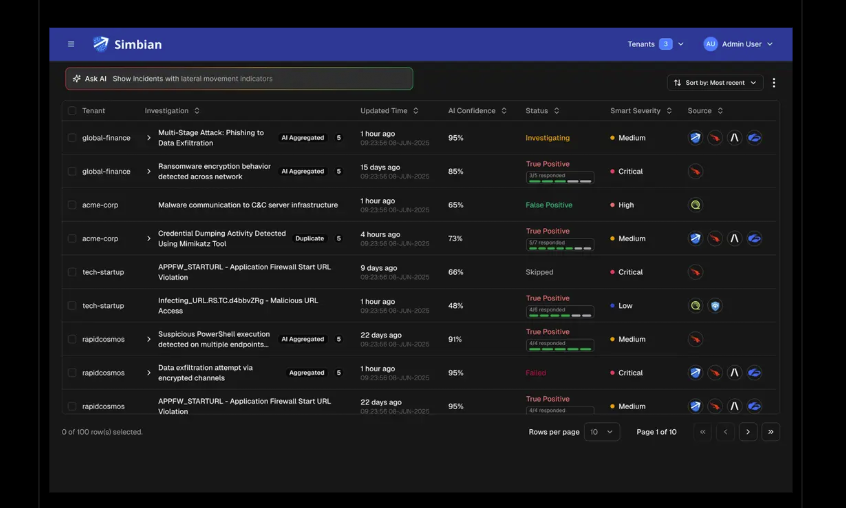Click green source icon in Malware communication row
846x508 pixels.
pyautogui.click(x=695, y=205)
